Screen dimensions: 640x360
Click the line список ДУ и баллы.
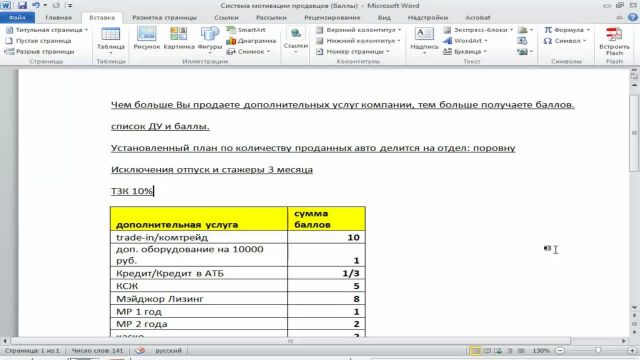click(160, 127)
